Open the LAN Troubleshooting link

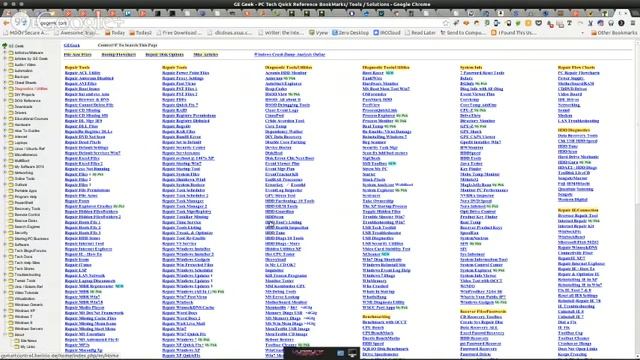pos(578,121)
